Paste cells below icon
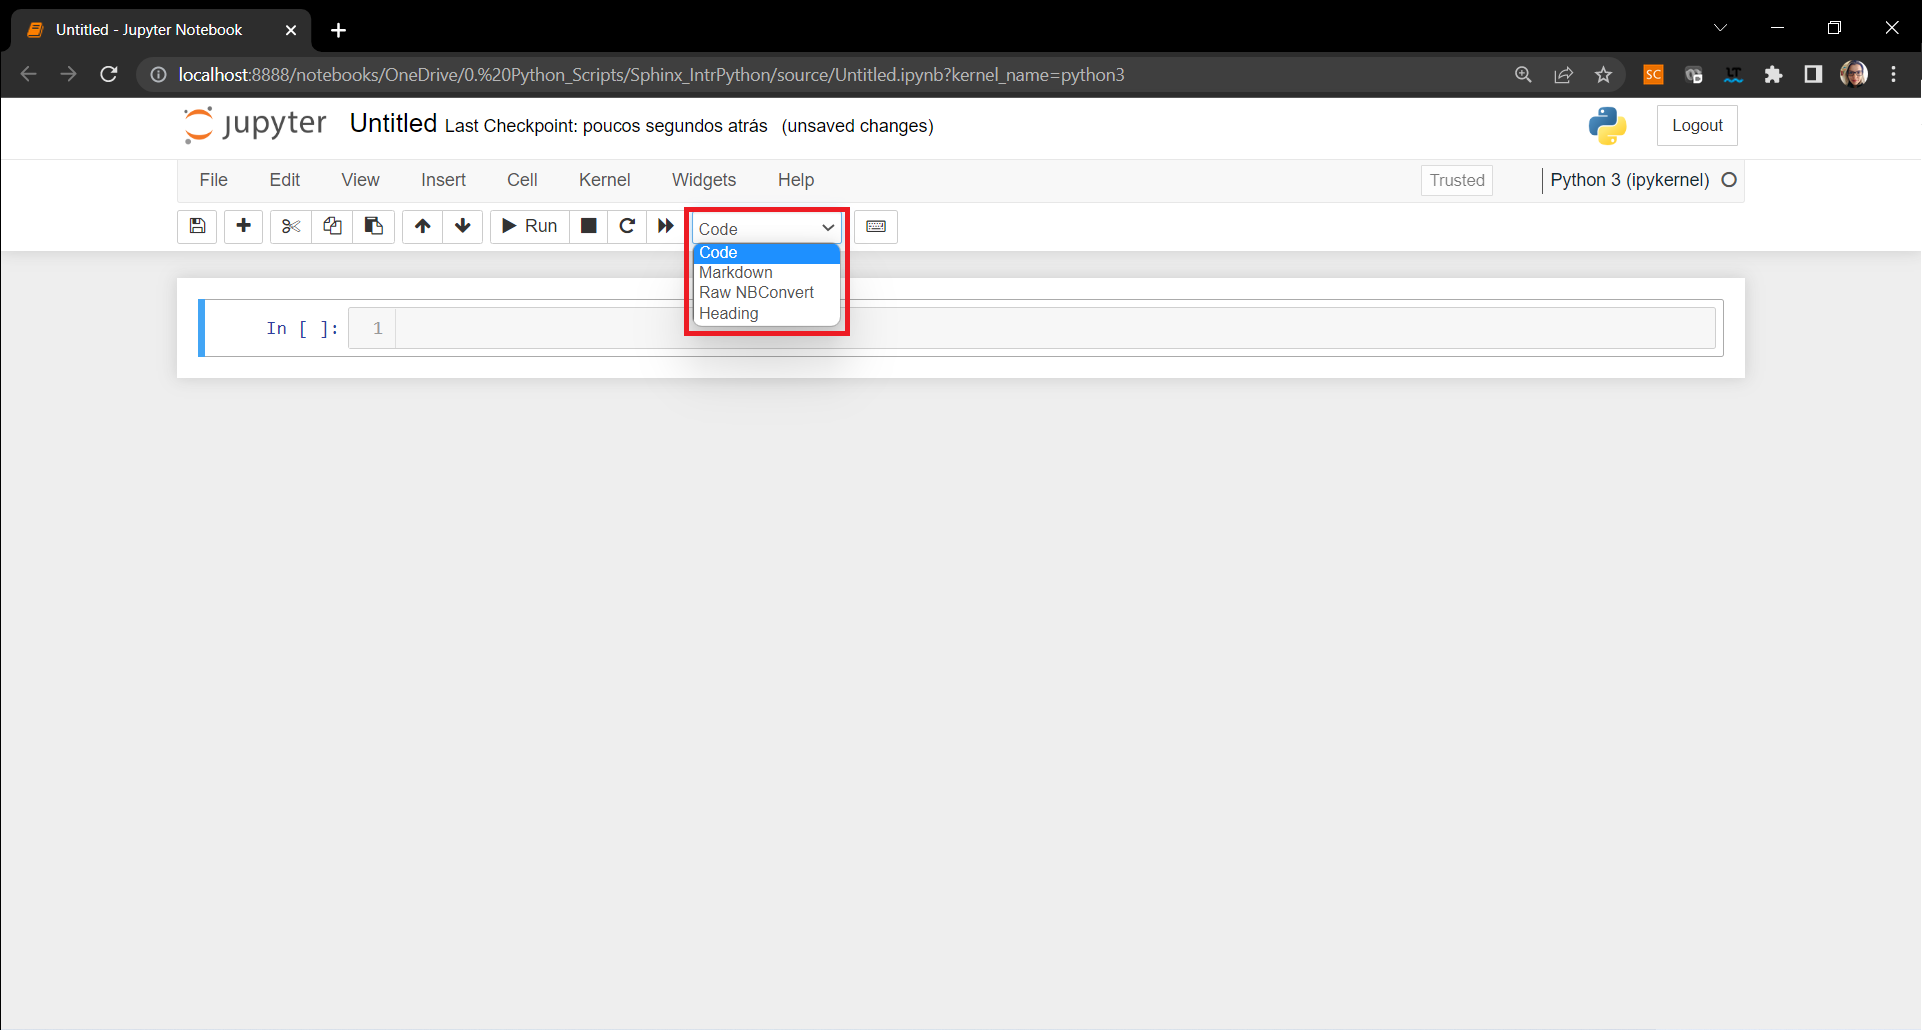The image size is (1922, 1030). coord(374,226)
